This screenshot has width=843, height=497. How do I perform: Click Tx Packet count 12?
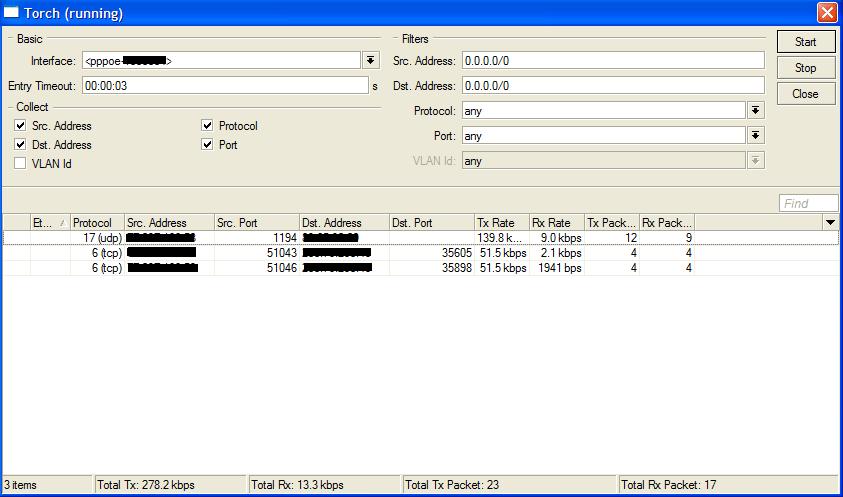tap(631, 238)
